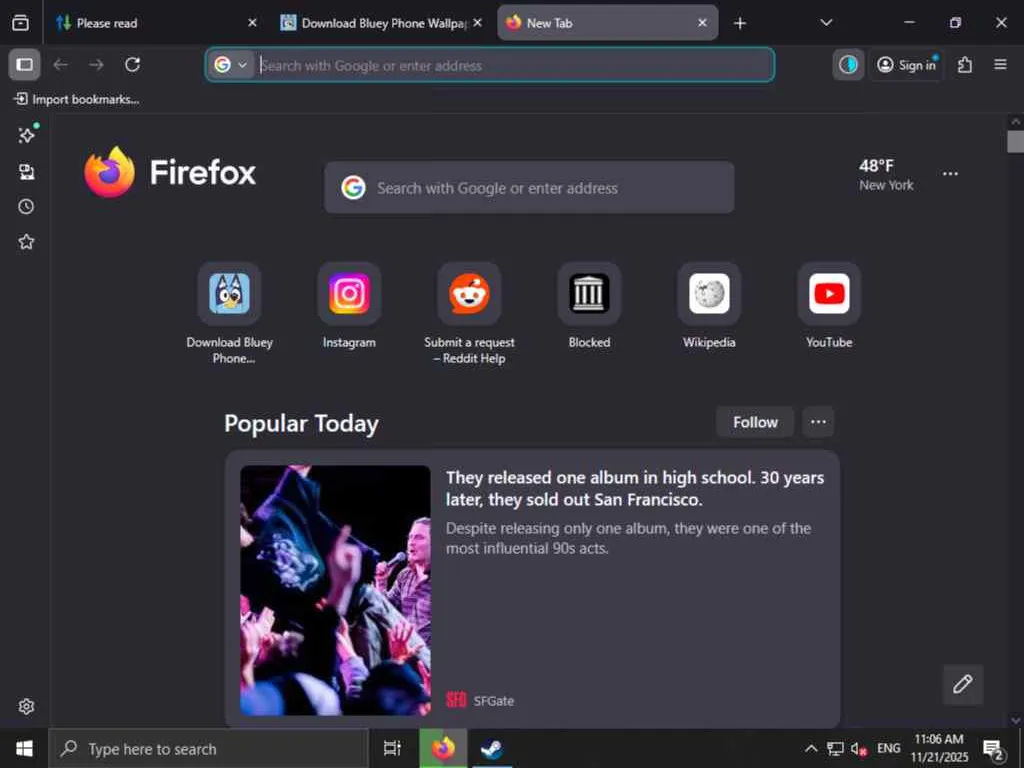Screen dimensions: 1024x768
Task: Show hidden system tray icons
Action: 810,748
